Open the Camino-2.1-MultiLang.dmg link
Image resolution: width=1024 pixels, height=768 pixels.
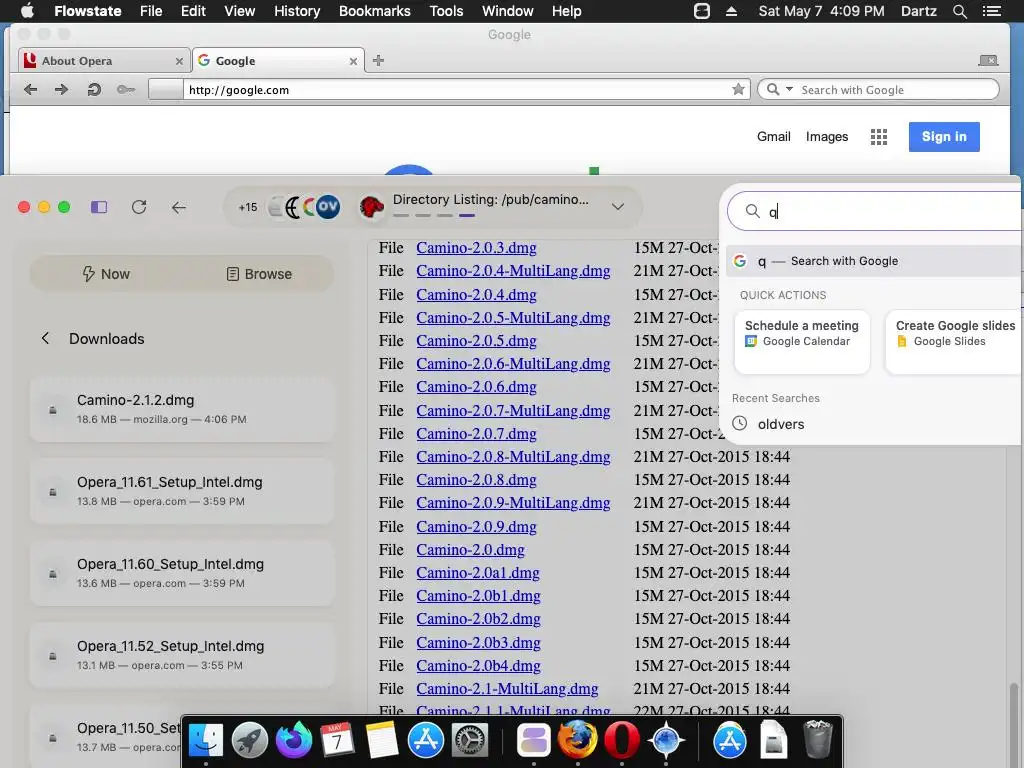(507, 688)
